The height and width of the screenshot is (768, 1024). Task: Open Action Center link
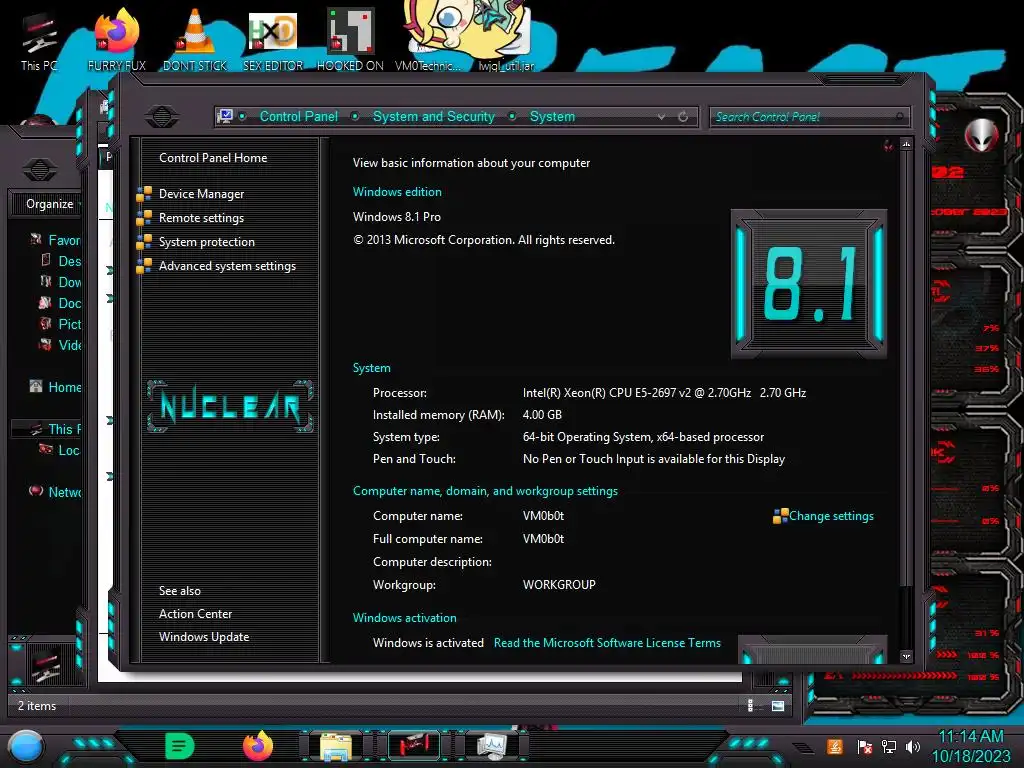[x=195, y=614]
